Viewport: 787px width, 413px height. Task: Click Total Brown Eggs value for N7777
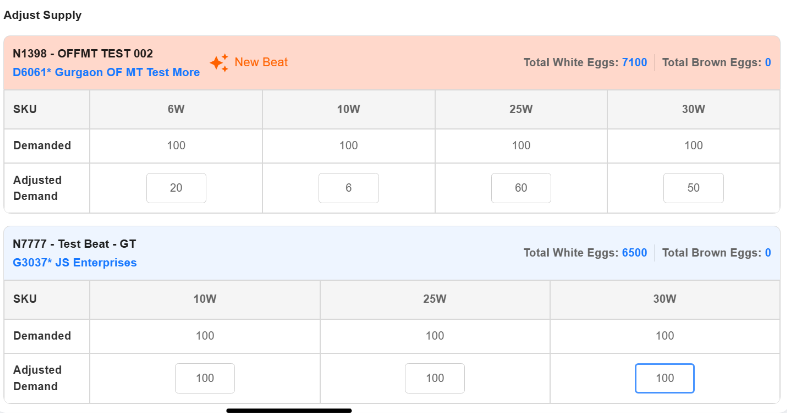pyautogui.click(x=767, y=253)
